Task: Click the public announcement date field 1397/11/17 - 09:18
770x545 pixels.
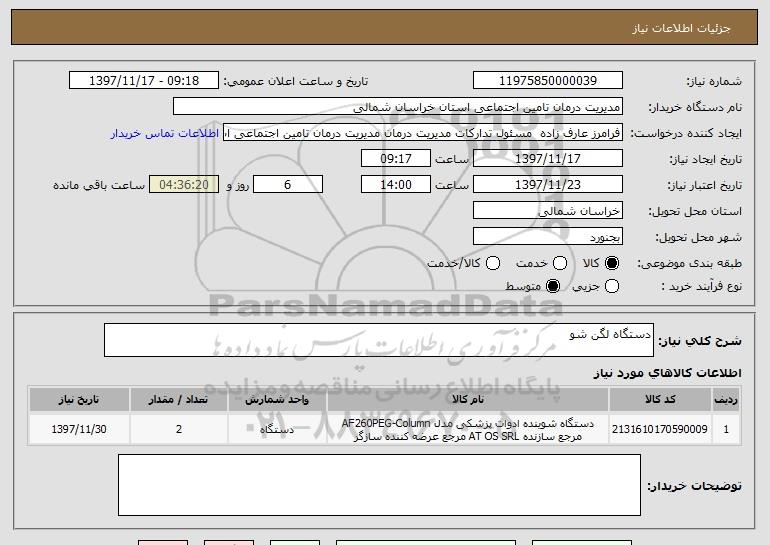Action: [144, 81]
